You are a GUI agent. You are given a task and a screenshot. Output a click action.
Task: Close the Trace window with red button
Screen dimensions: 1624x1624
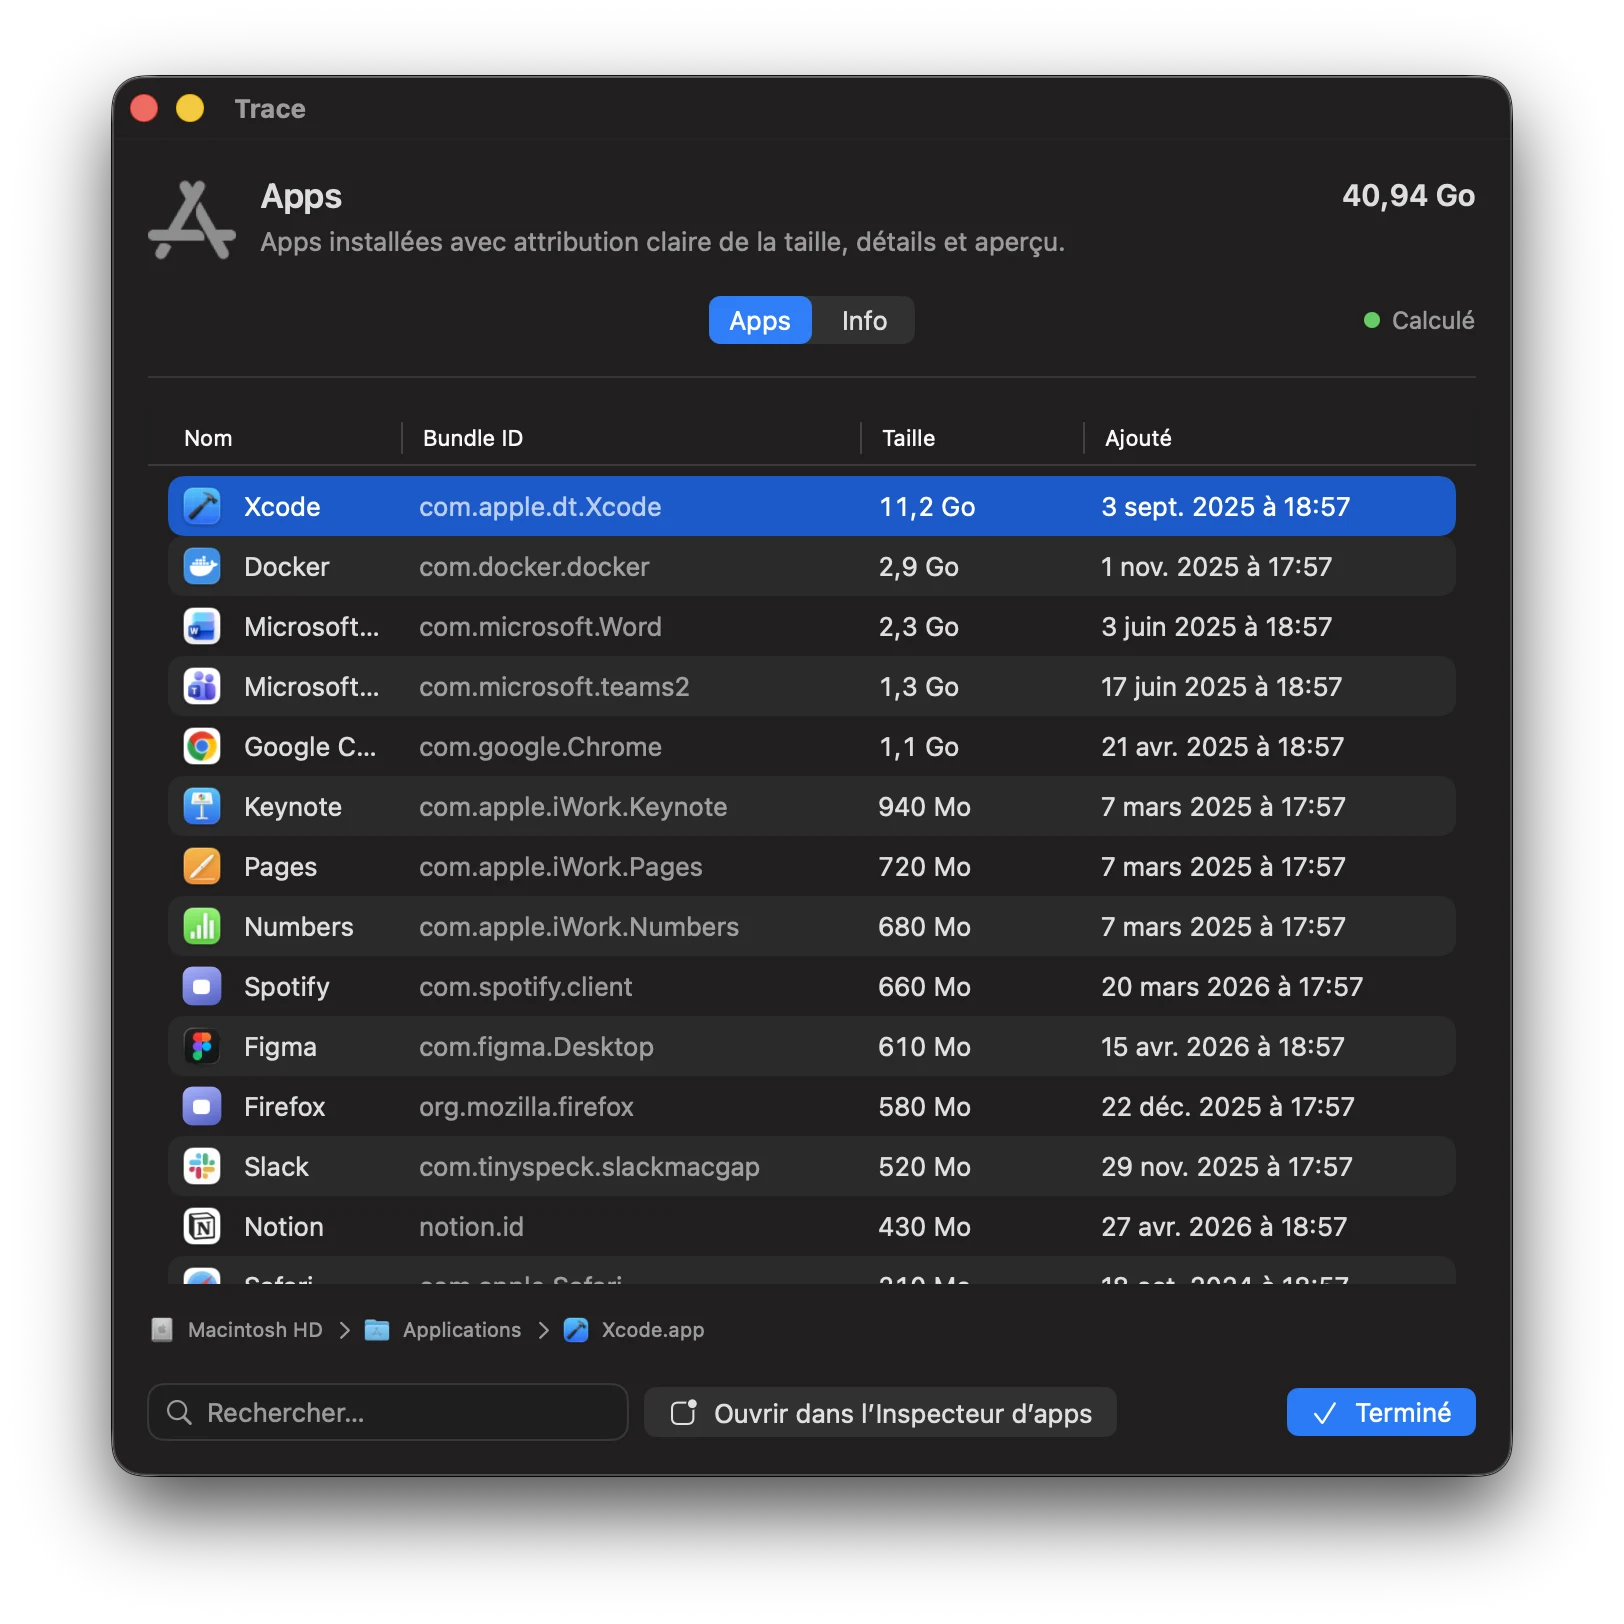tap(144, 108)
